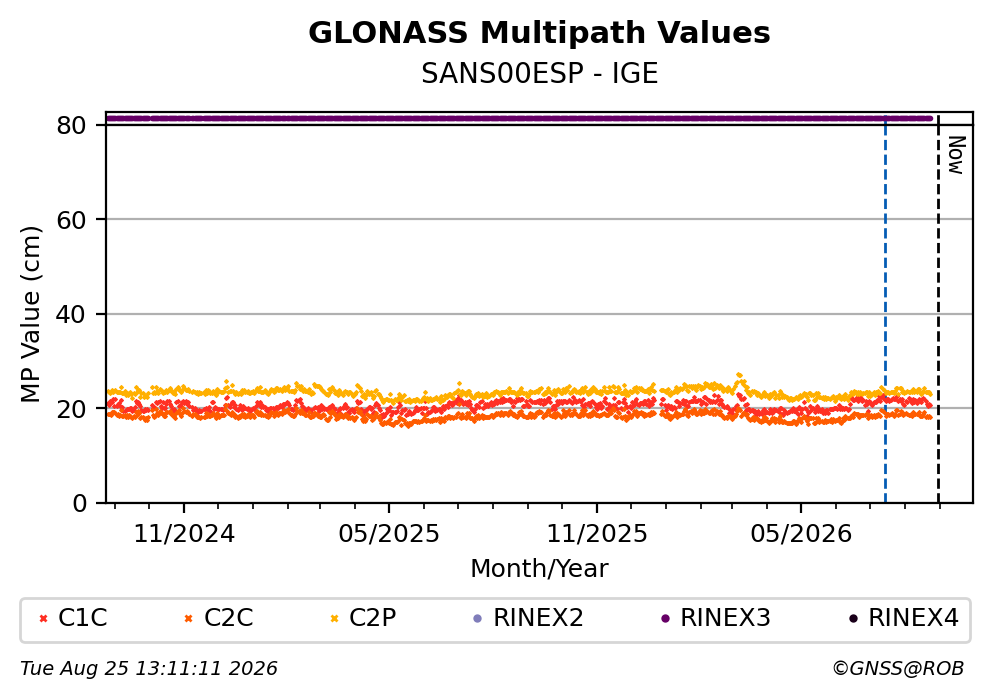Click the ©GNSS@ROB credit text
The width and height of the screenshot is (993, 699).
[898, 669]
